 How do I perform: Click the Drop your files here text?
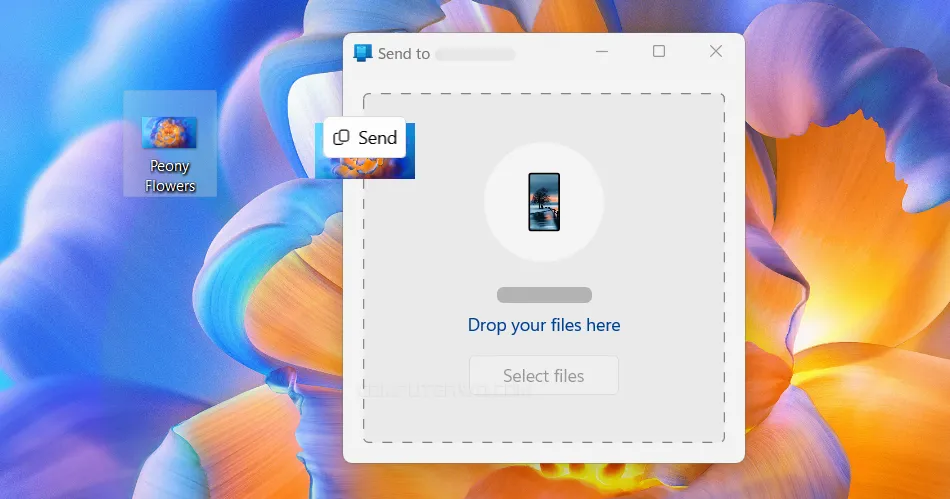tap(543, 325)
